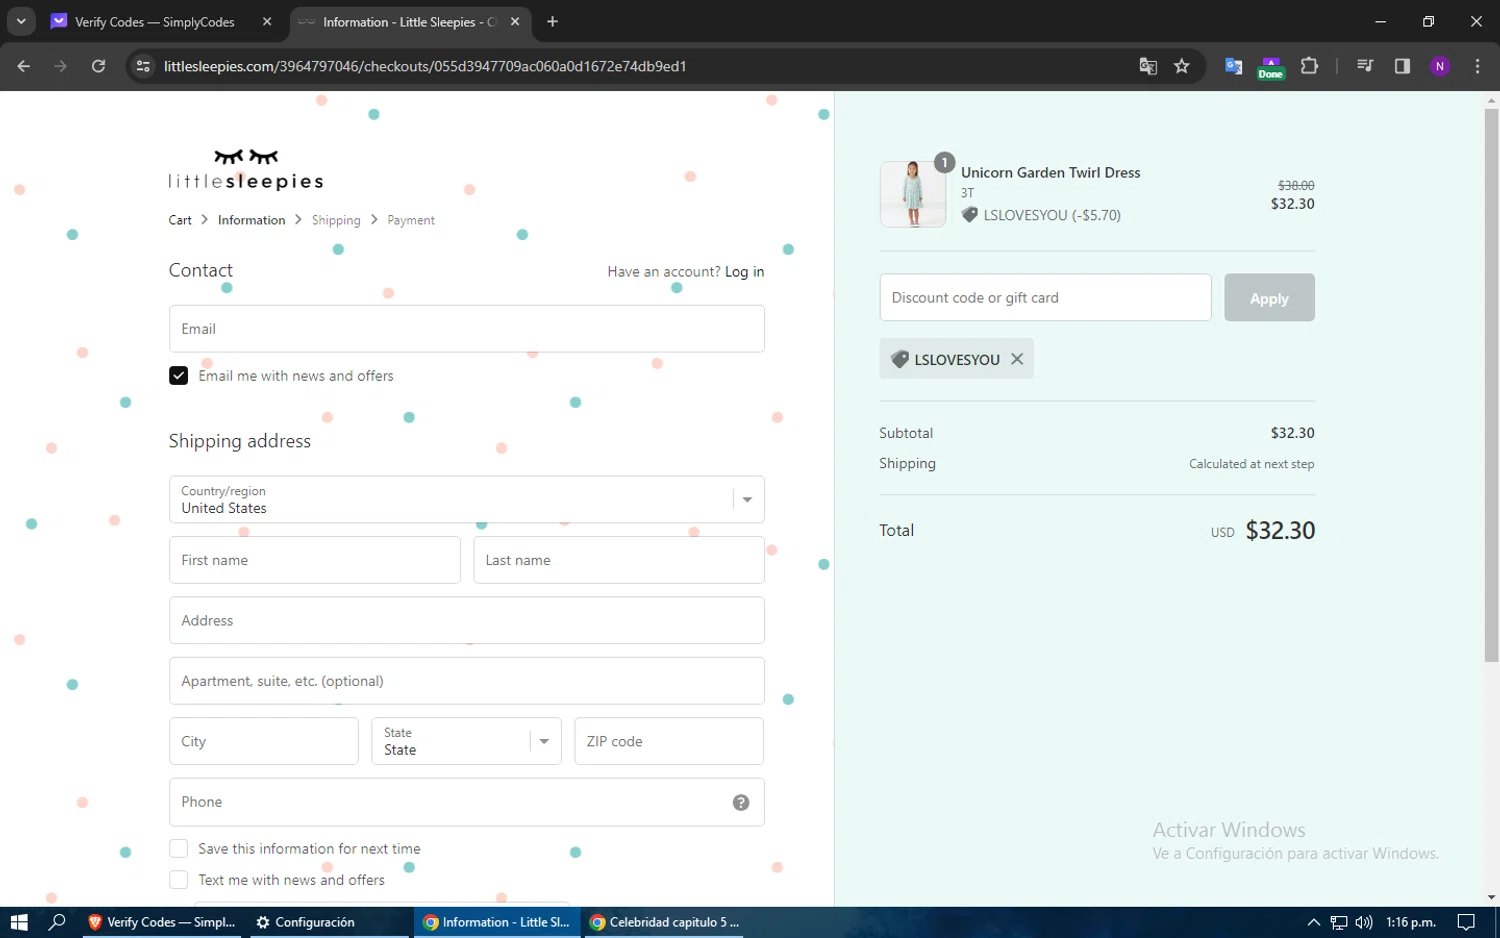1500x938 pixels.
Task: Uncheck Email me with news and offers
Action: point(179,376)
